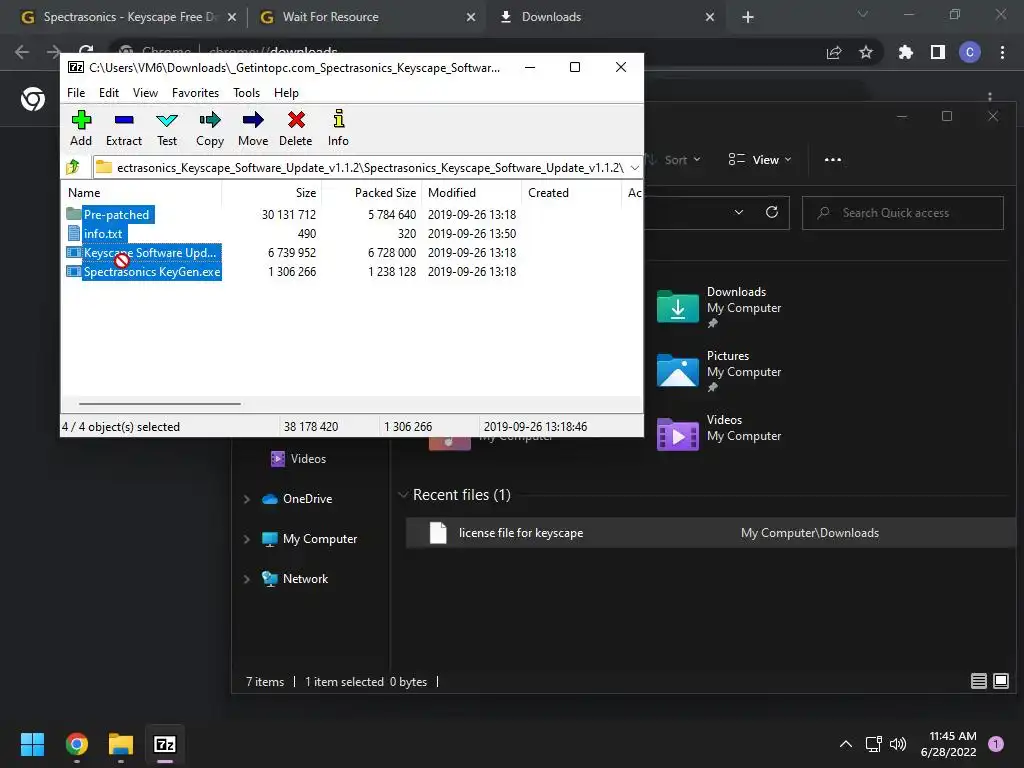Go up one folder level in 7-Zip
Screen dimensions: 1024x768
tap(73, 167)
